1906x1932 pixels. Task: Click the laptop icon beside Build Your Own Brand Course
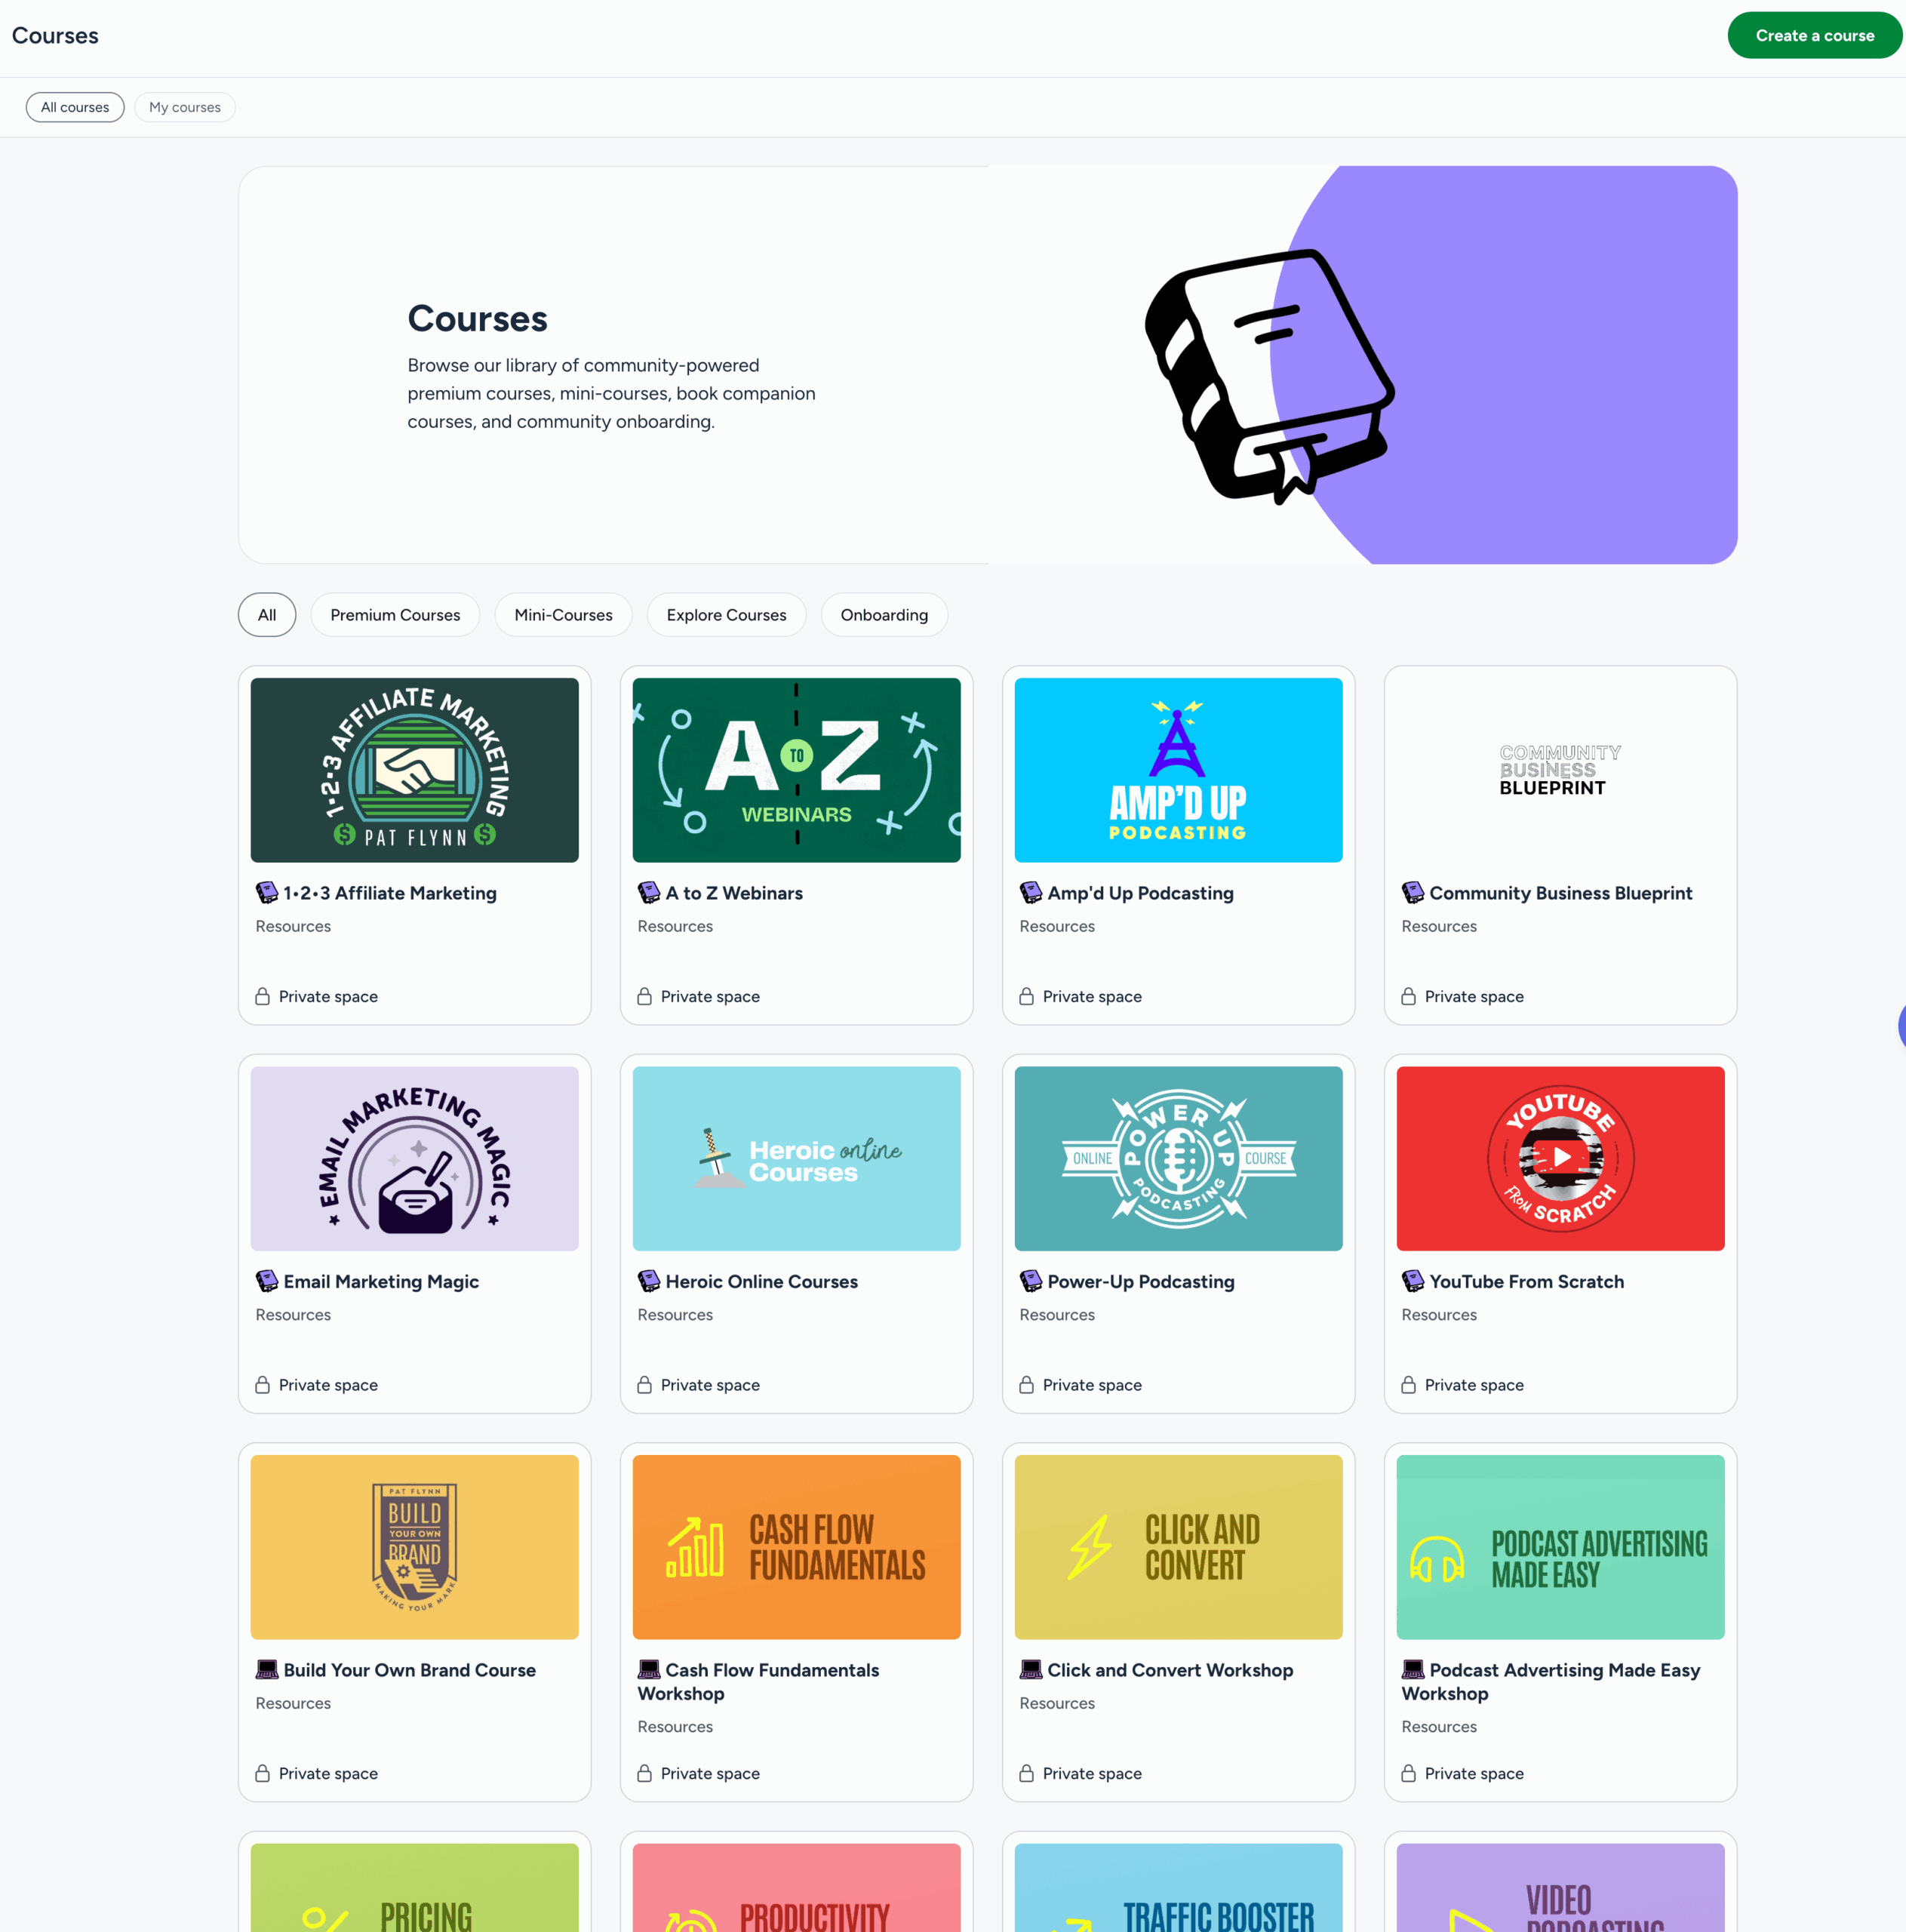(x=266, y=1669)
